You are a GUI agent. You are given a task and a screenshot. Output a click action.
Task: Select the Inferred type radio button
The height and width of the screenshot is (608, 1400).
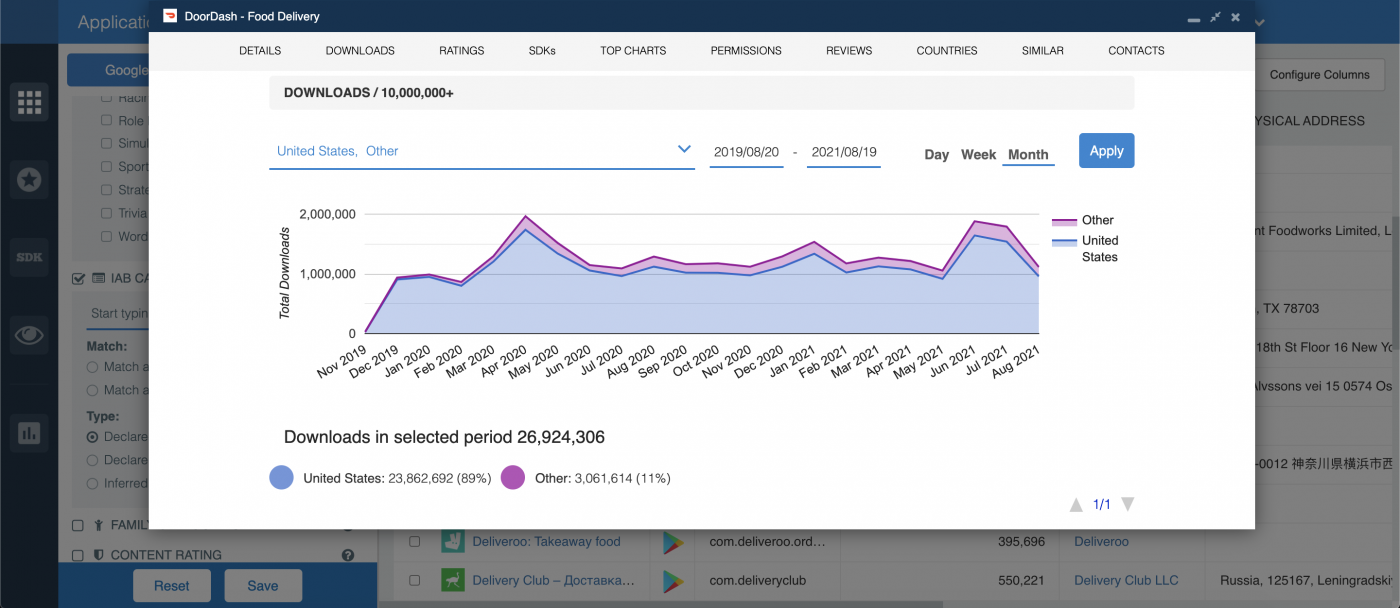tap(93, 483)
